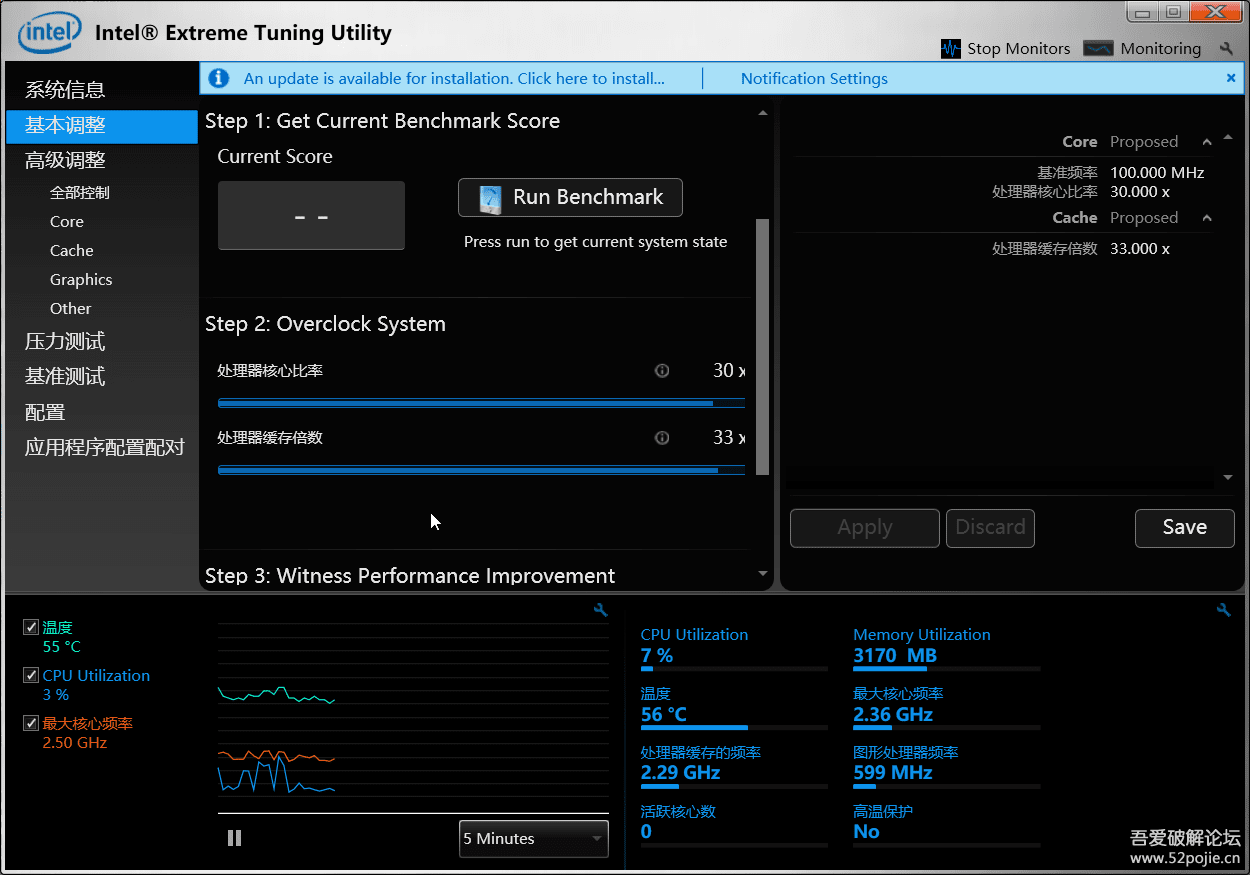This screenshot has width=1250, height=875.
Task: Collapse the Core proposed section
Action: click(x=1207, y=142)
